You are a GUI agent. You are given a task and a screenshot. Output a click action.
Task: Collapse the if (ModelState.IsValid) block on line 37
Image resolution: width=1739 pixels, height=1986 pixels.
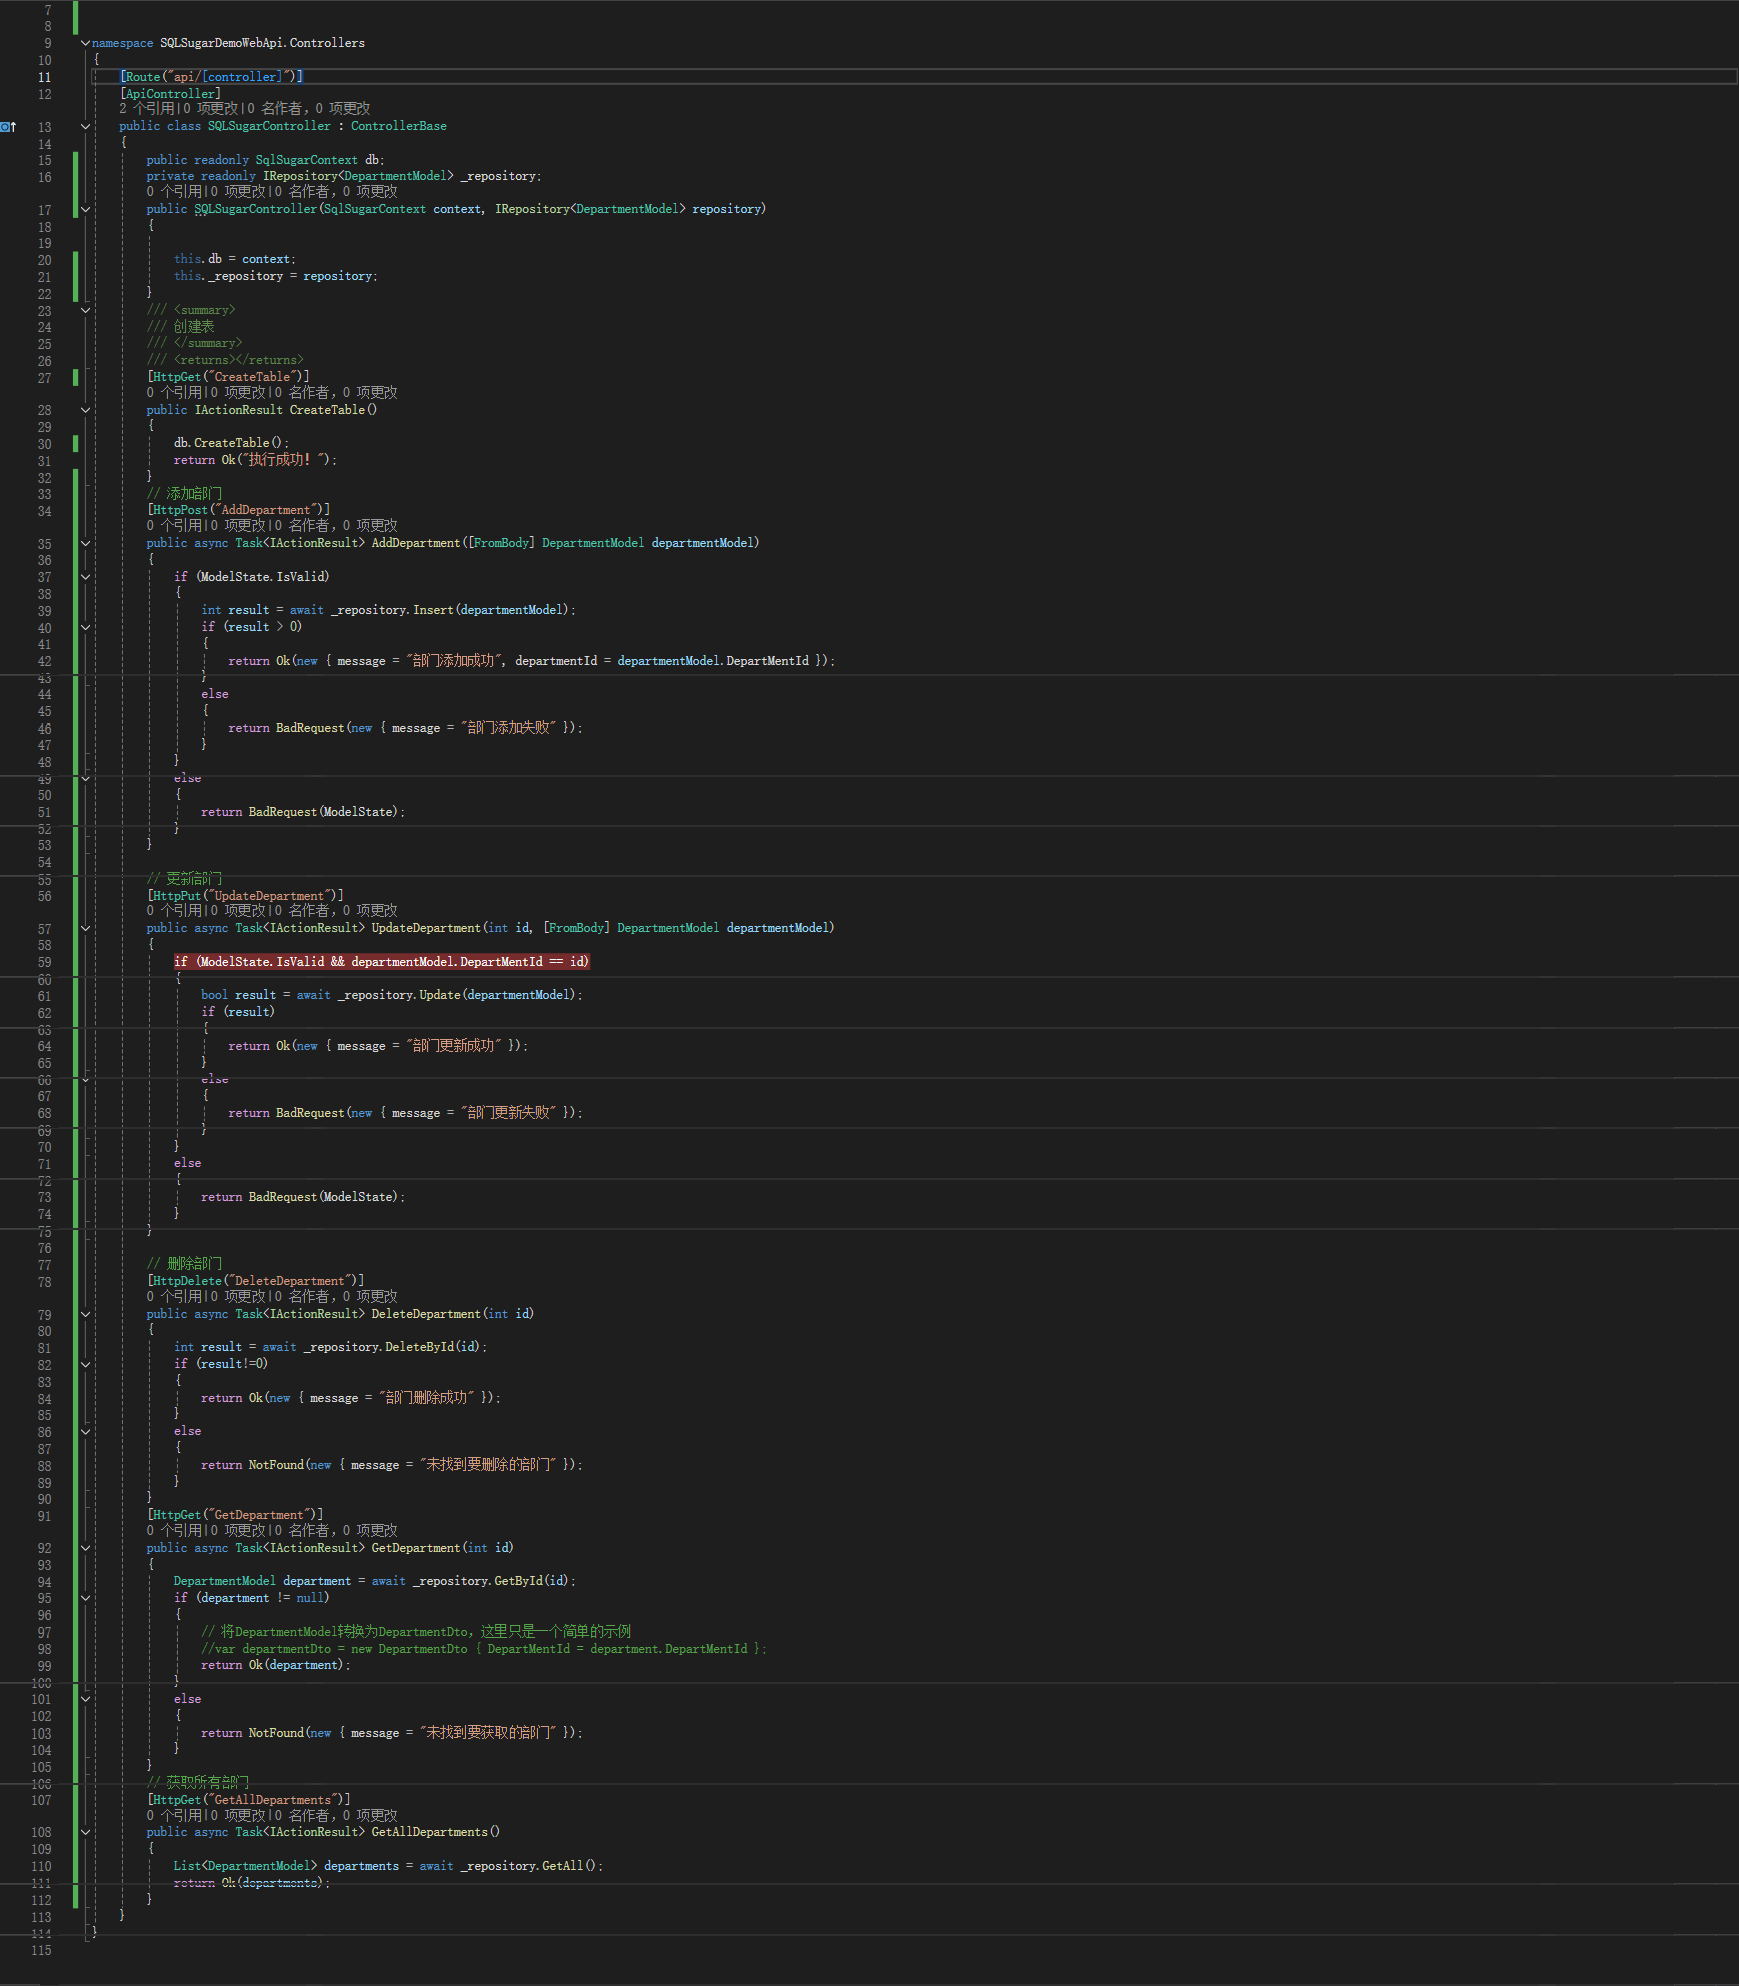85,577
